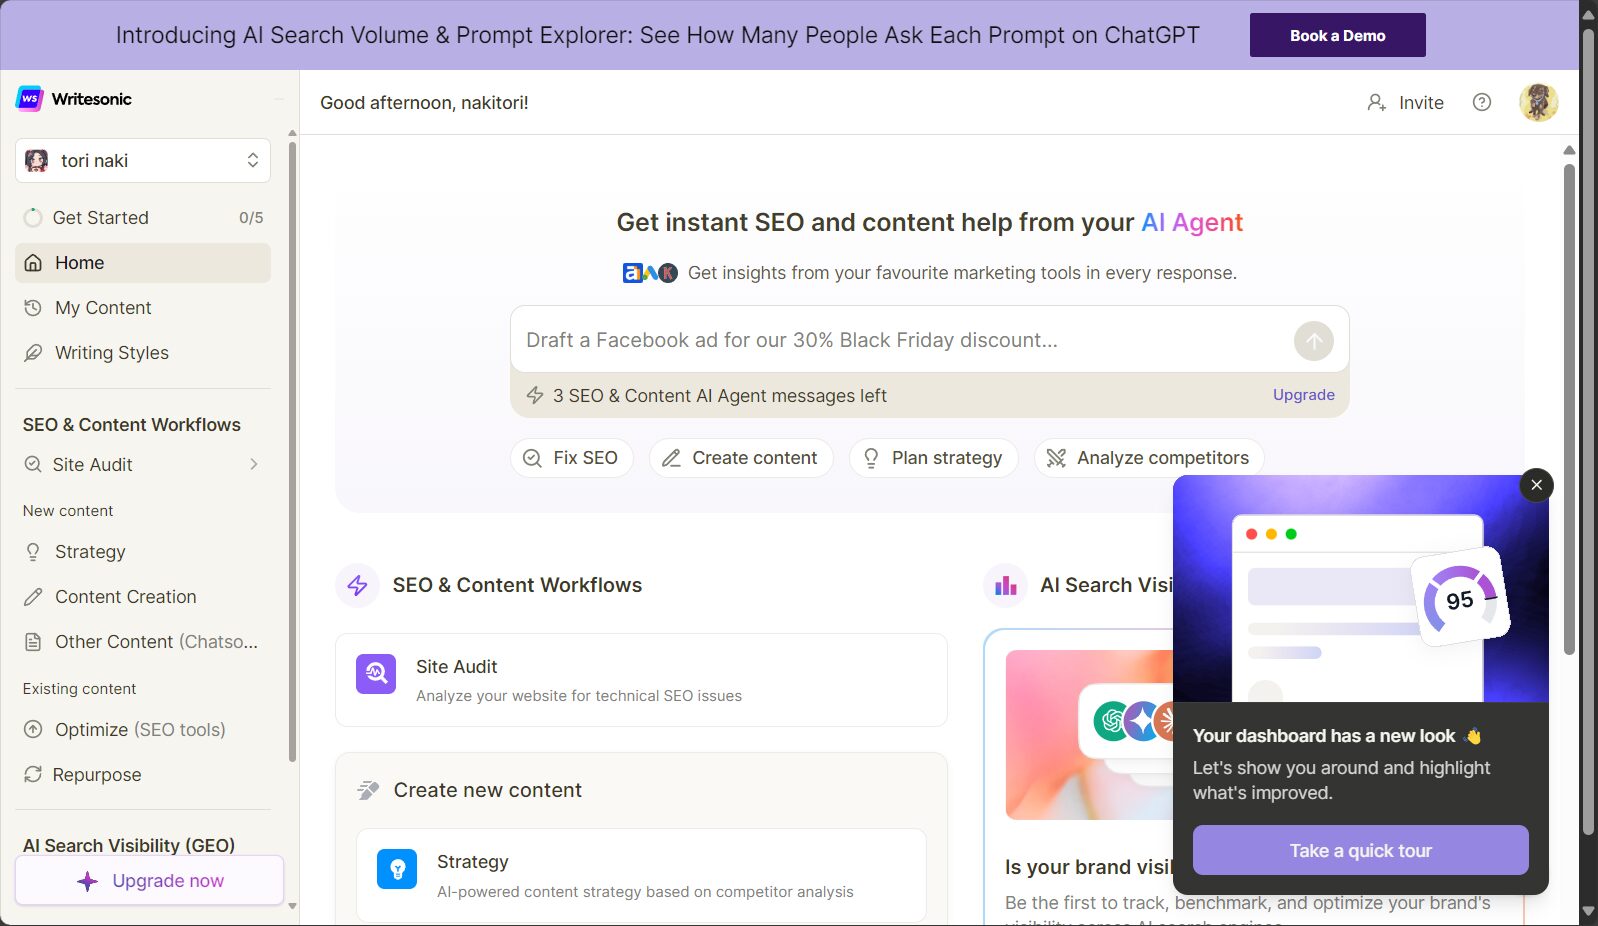Click the Strategy bulb icon in sidebar

[x=33, y=552]
